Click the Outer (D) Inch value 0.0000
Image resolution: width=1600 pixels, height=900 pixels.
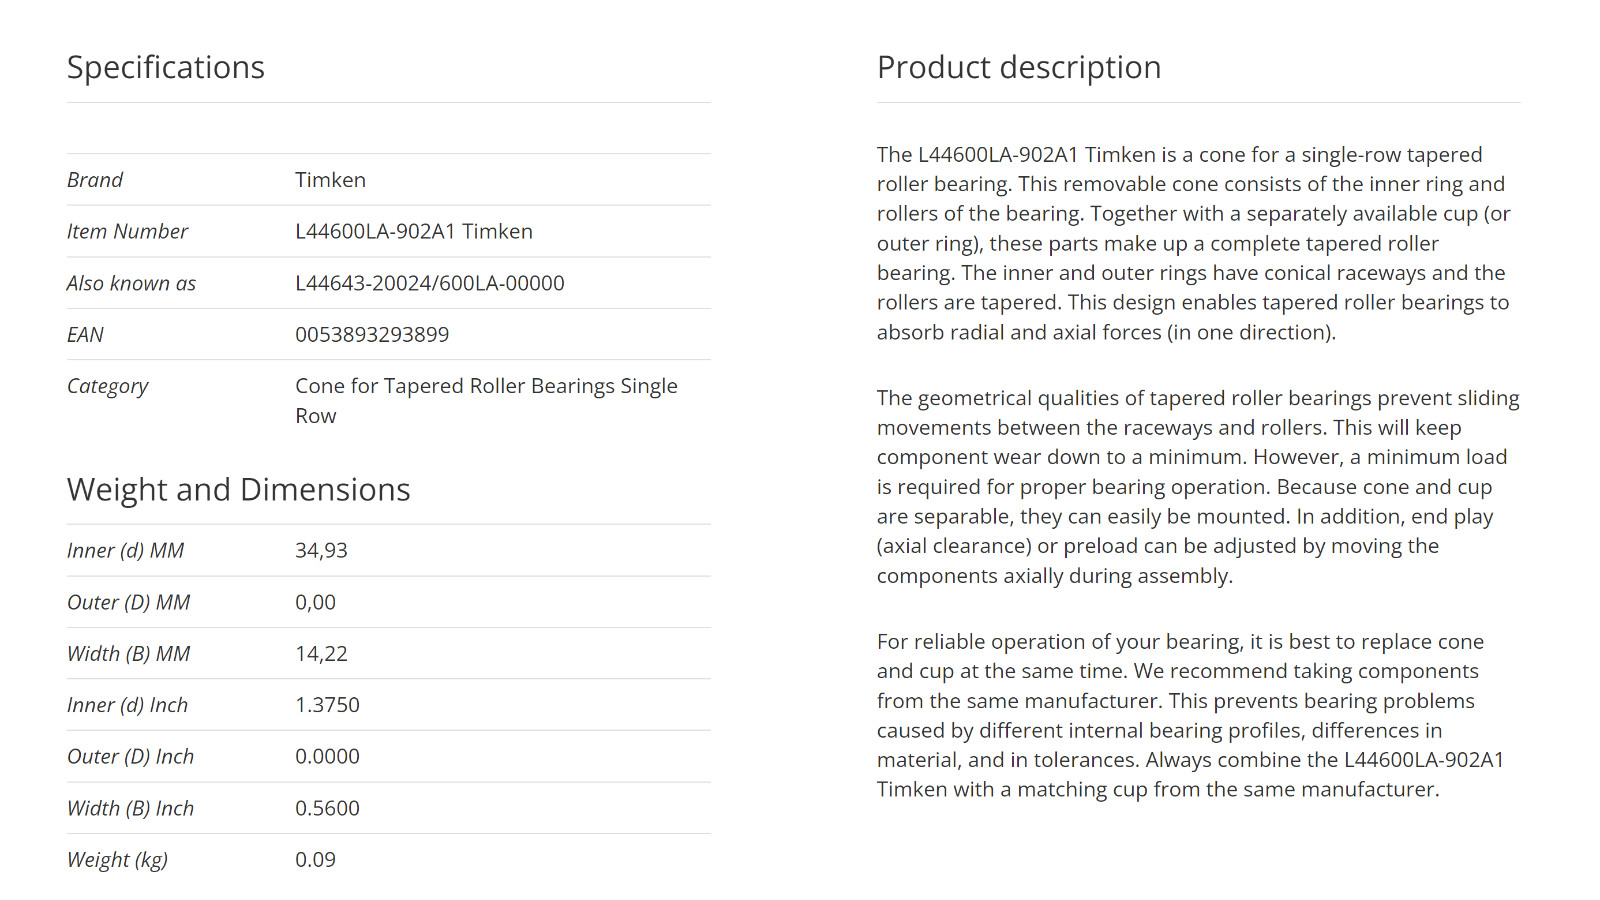[327, 756]
